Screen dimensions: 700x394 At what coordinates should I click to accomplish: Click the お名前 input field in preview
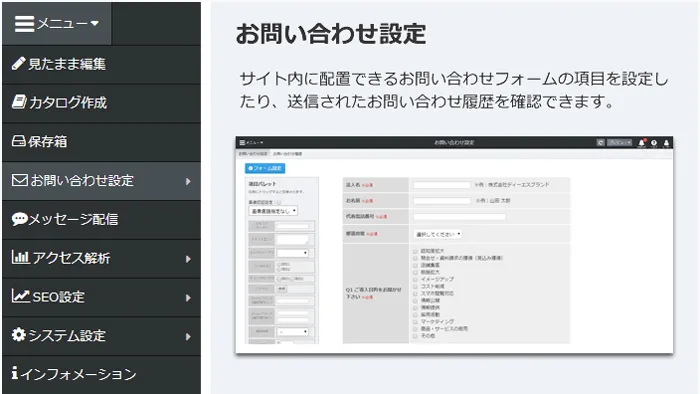(x=442, y=201)
